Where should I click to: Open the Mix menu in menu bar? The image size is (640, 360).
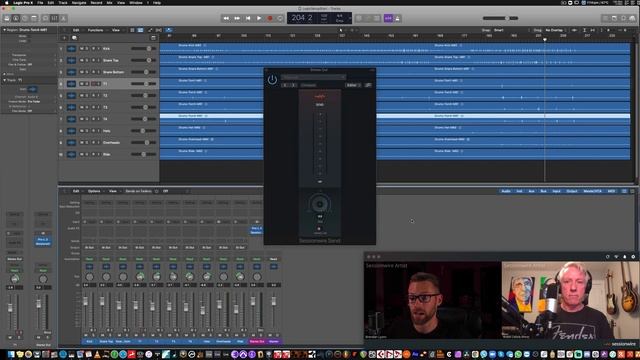(109, 2)
